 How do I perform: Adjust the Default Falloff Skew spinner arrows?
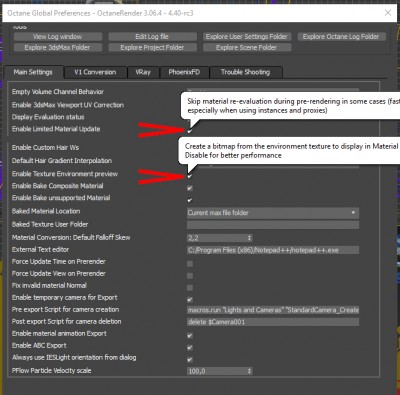tap(249, 238)
